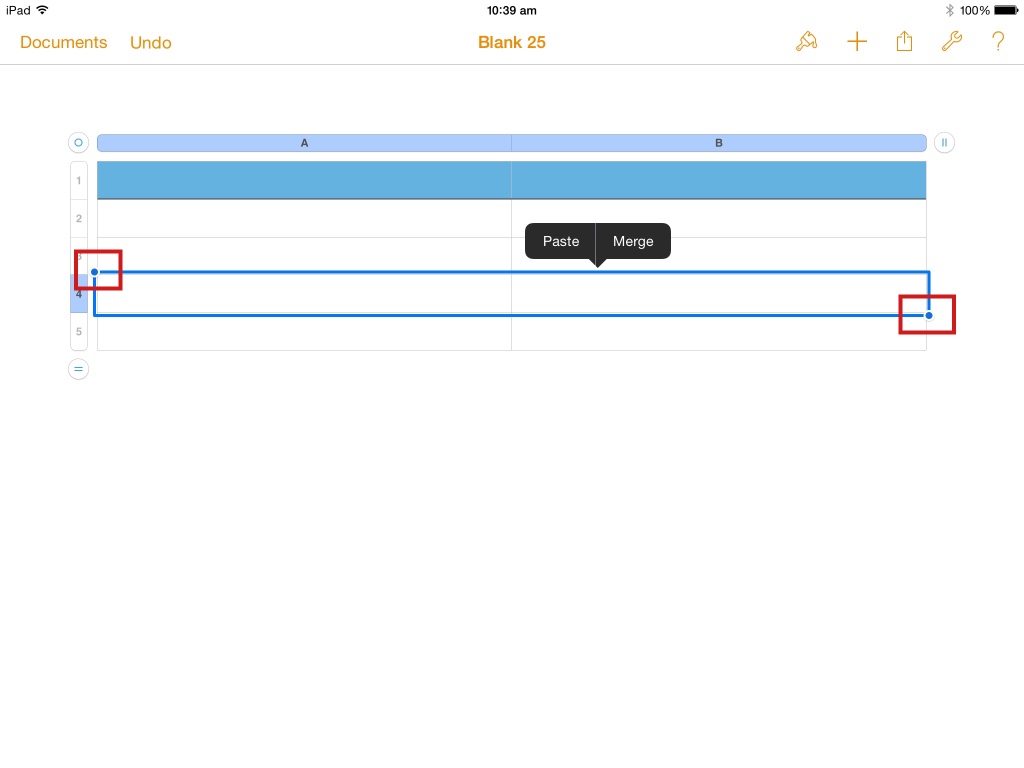The image size is (1024, 768).
Task: Show the Help question mark overlay
Action: pyautogui.click(x=998, y=42)
